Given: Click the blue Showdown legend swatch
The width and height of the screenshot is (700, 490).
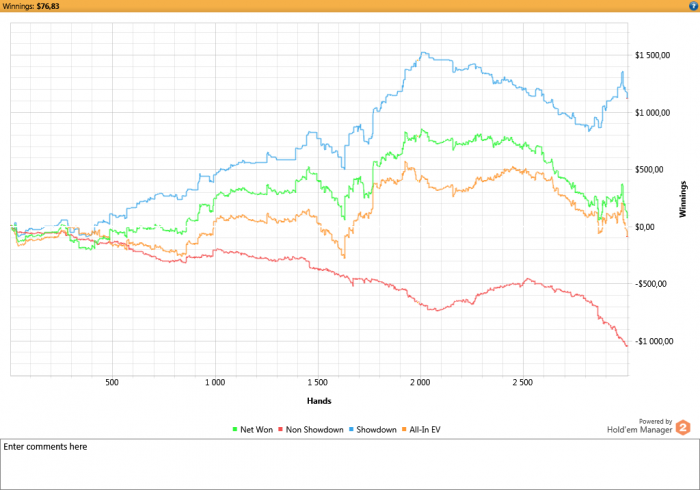Looking at the screenshot, I should 351,429.
